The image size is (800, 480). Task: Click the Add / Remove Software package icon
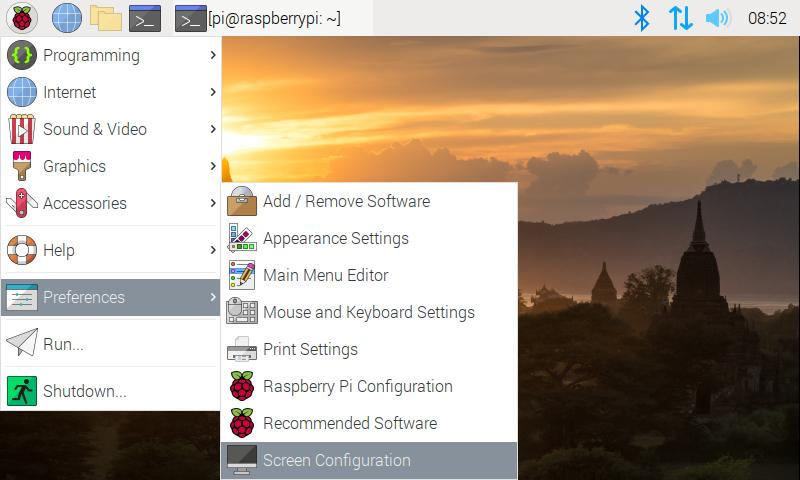pos(242,201)
